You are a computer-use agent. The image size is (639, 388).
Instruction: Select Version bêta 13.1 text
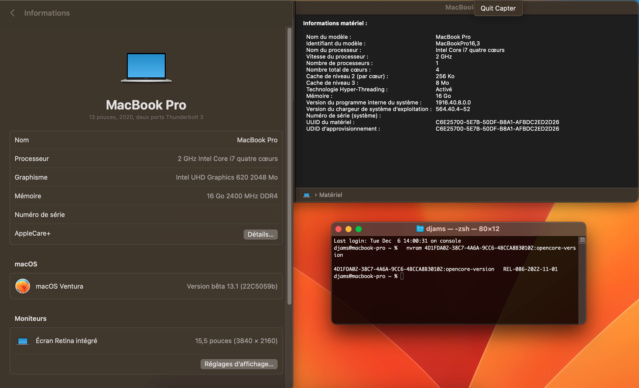232,287
